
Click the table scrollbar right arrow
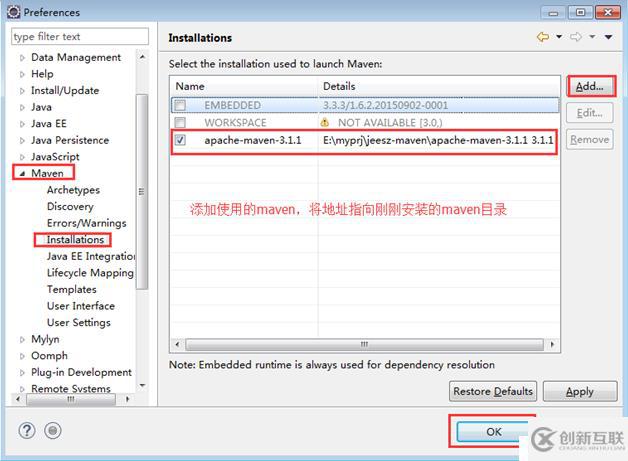552,344
